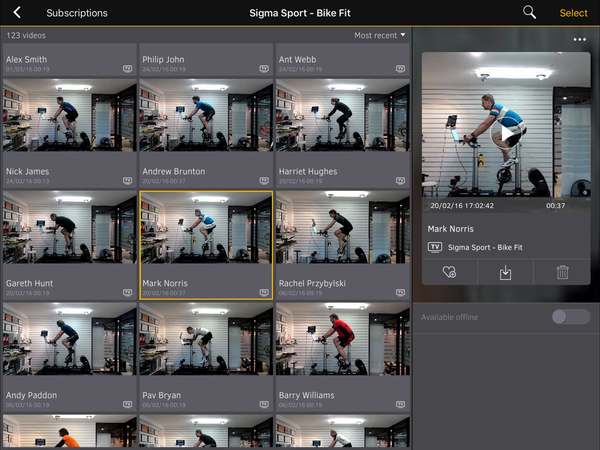
Task: Click TV icon on Gareth Hunt card
Action: 127,293
